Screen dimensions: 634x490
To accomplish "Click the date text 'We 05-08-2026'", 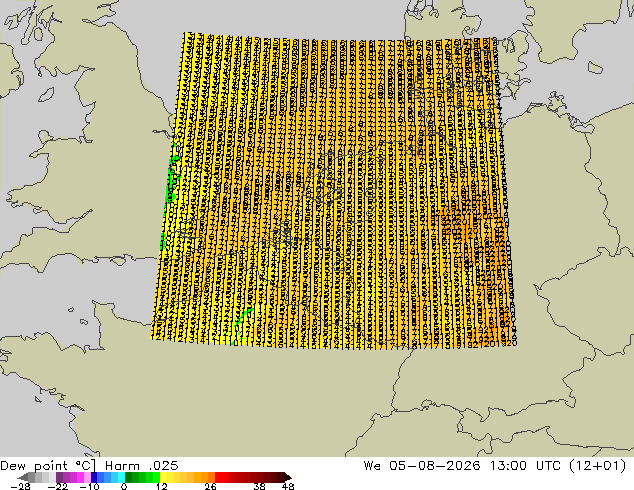I will click(x=422, y=466).
